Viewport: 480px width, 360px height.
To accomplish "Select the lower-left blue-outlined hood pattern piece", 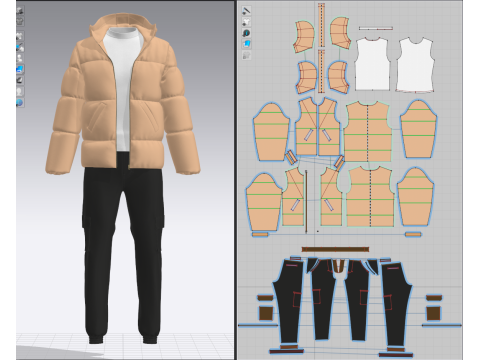I will [x=306, y=77].
